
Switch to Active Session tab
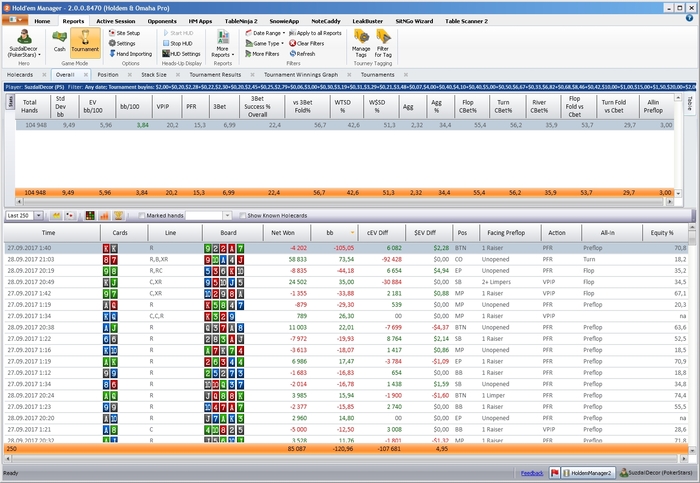click(116, 21)
